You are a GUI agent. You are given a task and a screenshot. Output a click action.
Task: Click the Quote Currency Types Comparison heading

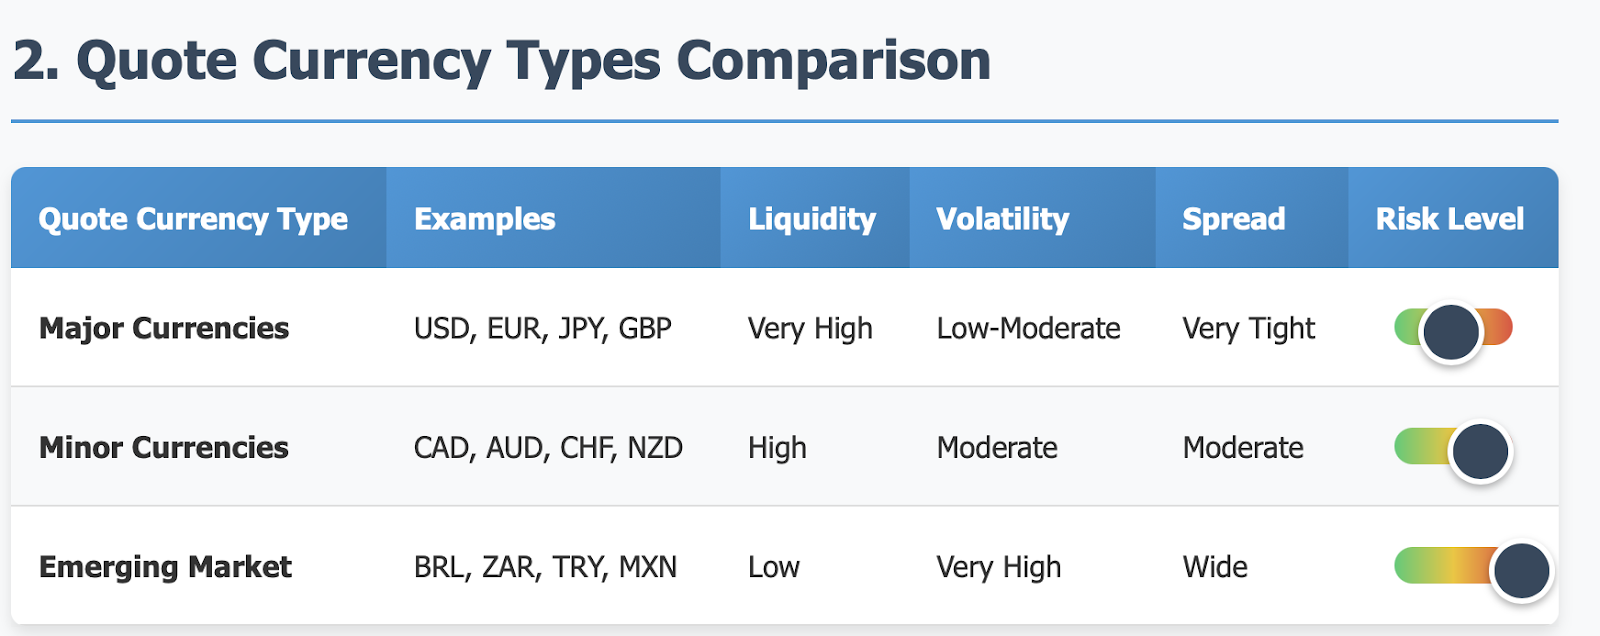[x=502, y=60]
